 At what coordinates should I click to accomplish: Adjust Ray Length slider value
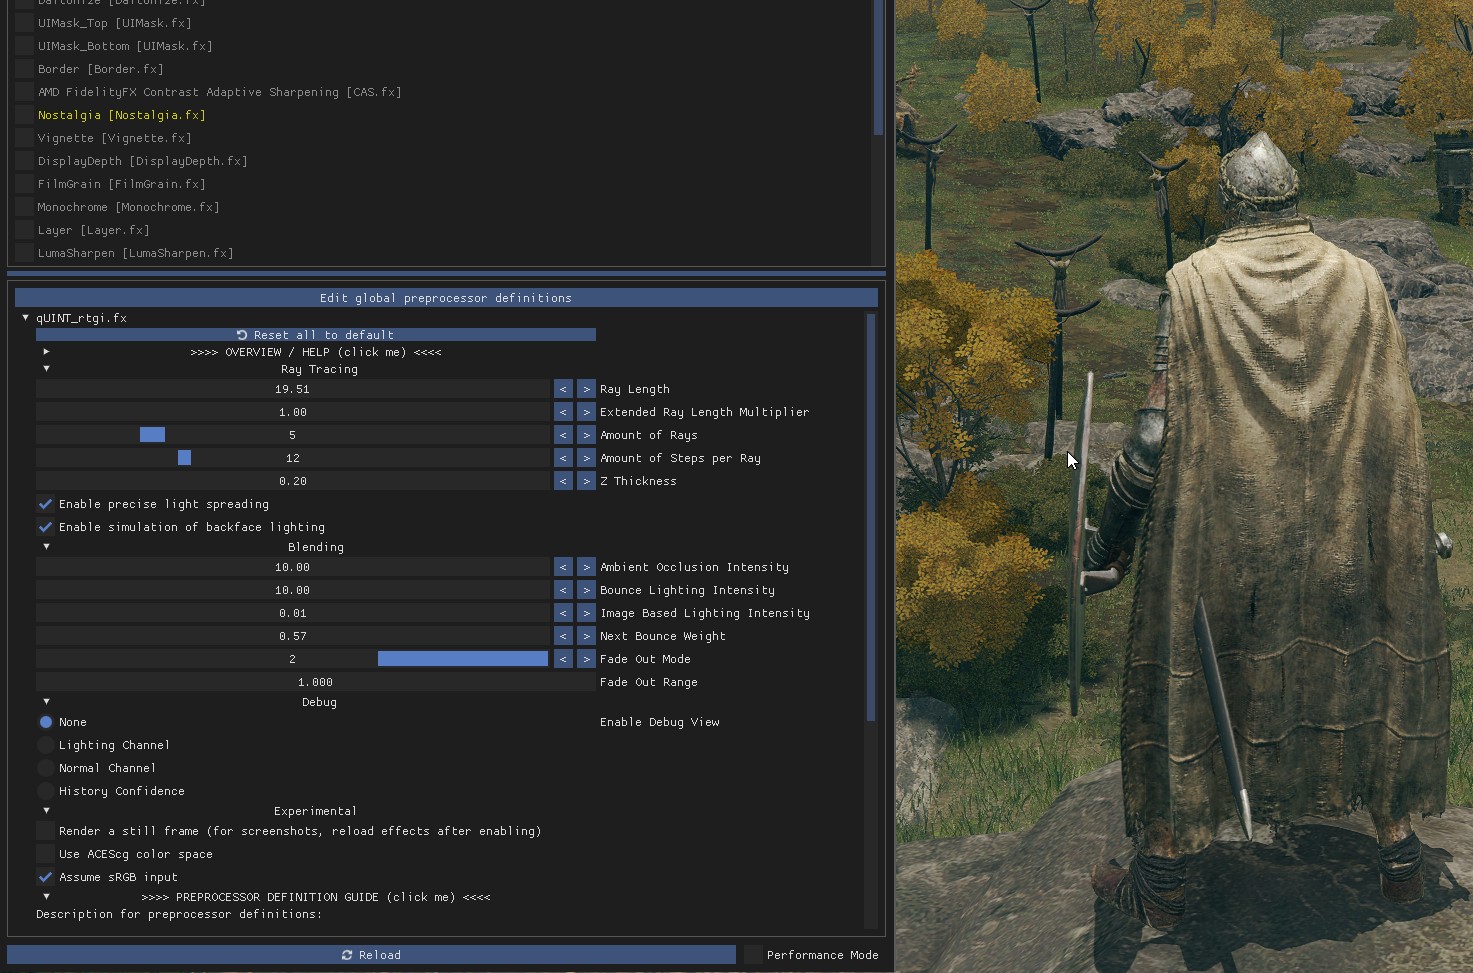pyautogui.click(x=293, y=389)
